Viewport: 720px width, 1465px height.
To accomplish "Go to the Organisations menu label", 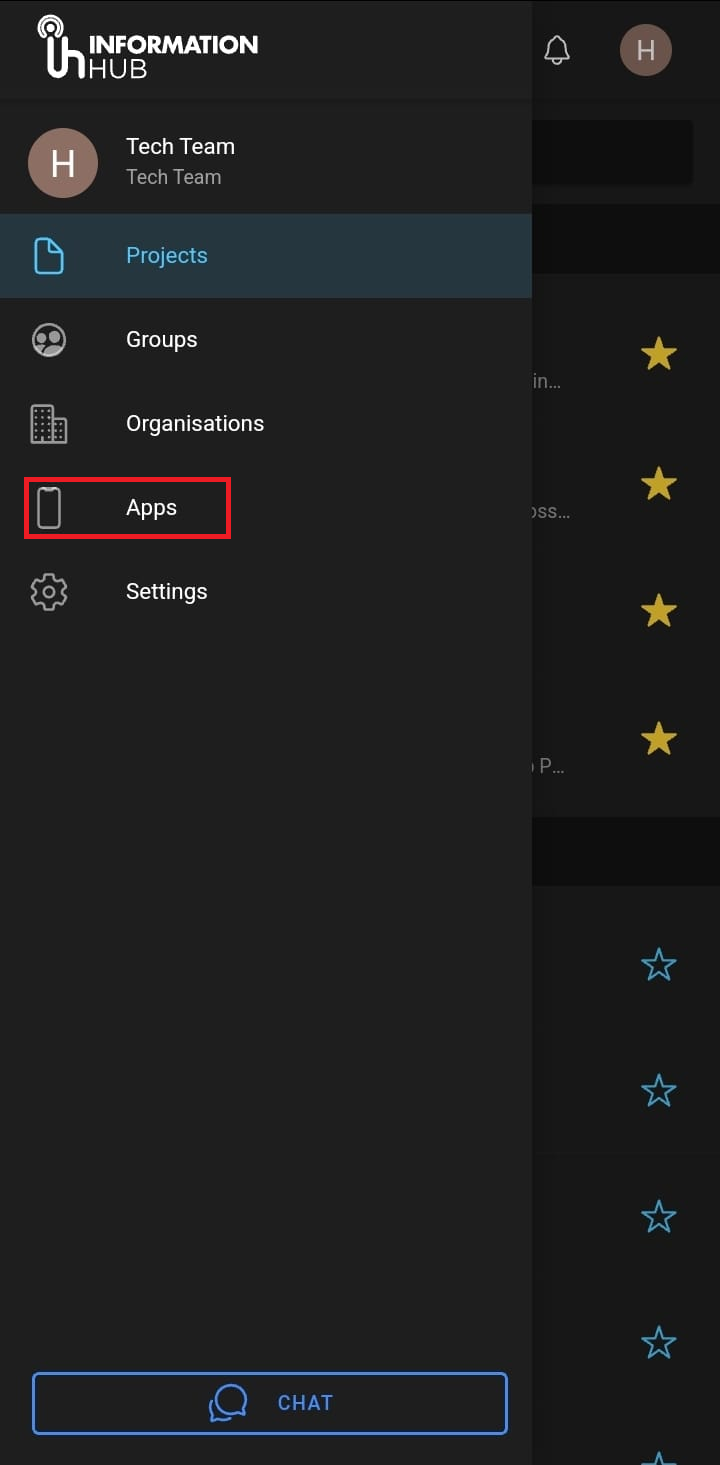I will pyautogui.click(x=195, y=424).
